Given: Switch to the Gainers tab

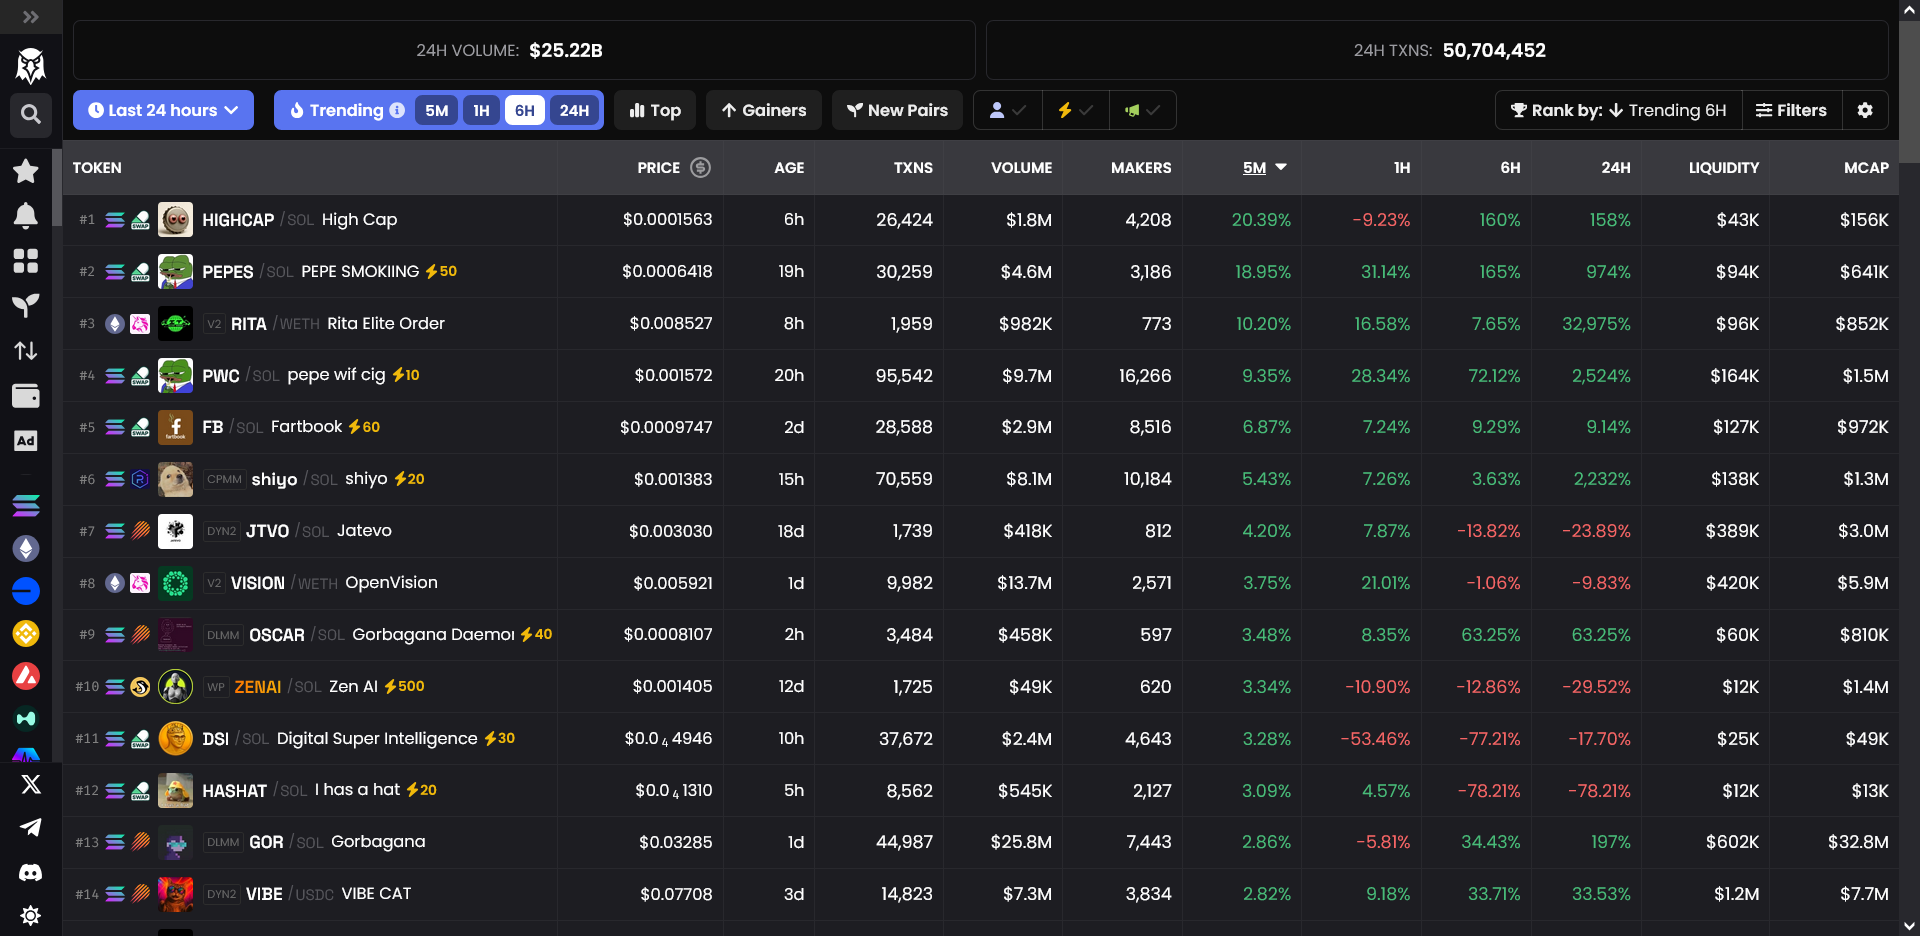Looking at the screenshot, I should [763, 110].
